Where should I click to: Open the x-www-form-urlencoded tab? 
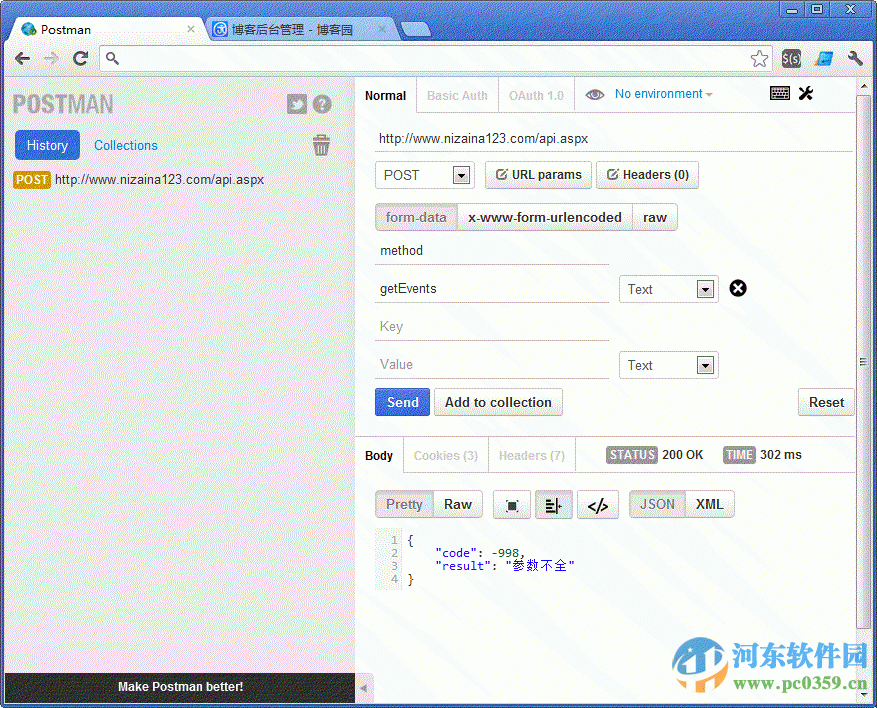point(544,216)
